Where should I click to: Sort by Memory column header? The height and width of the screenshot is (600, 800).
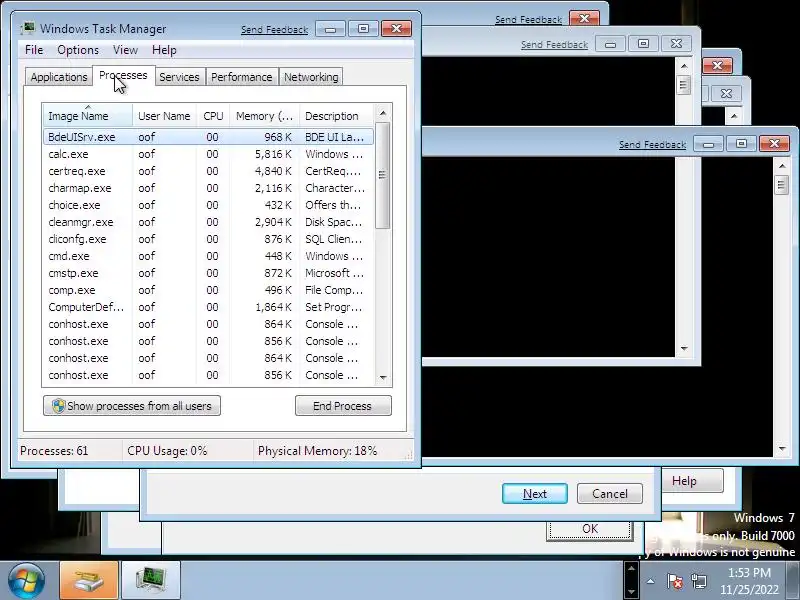click(x=264, y=116)
